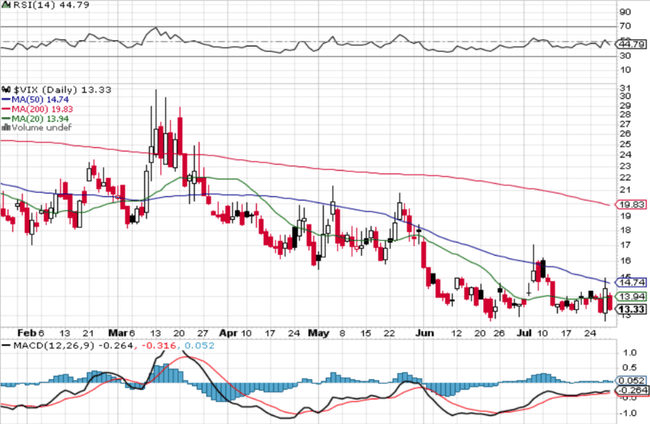Screen dimensions: 650x424
Task: Click the blue MA(50) legend line
Action: point(6,101)
